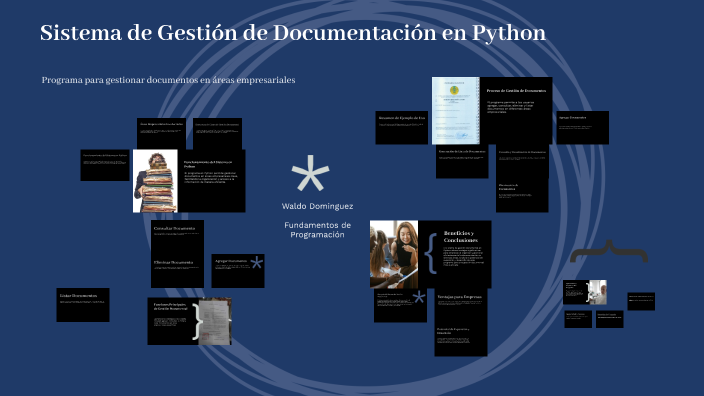Screen dimensions: 704x396
Task: Click the large dark curly brace shape
Action: (609, 251)
